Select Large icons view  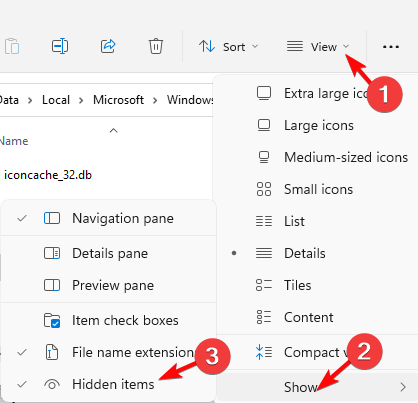pos(315,125)
